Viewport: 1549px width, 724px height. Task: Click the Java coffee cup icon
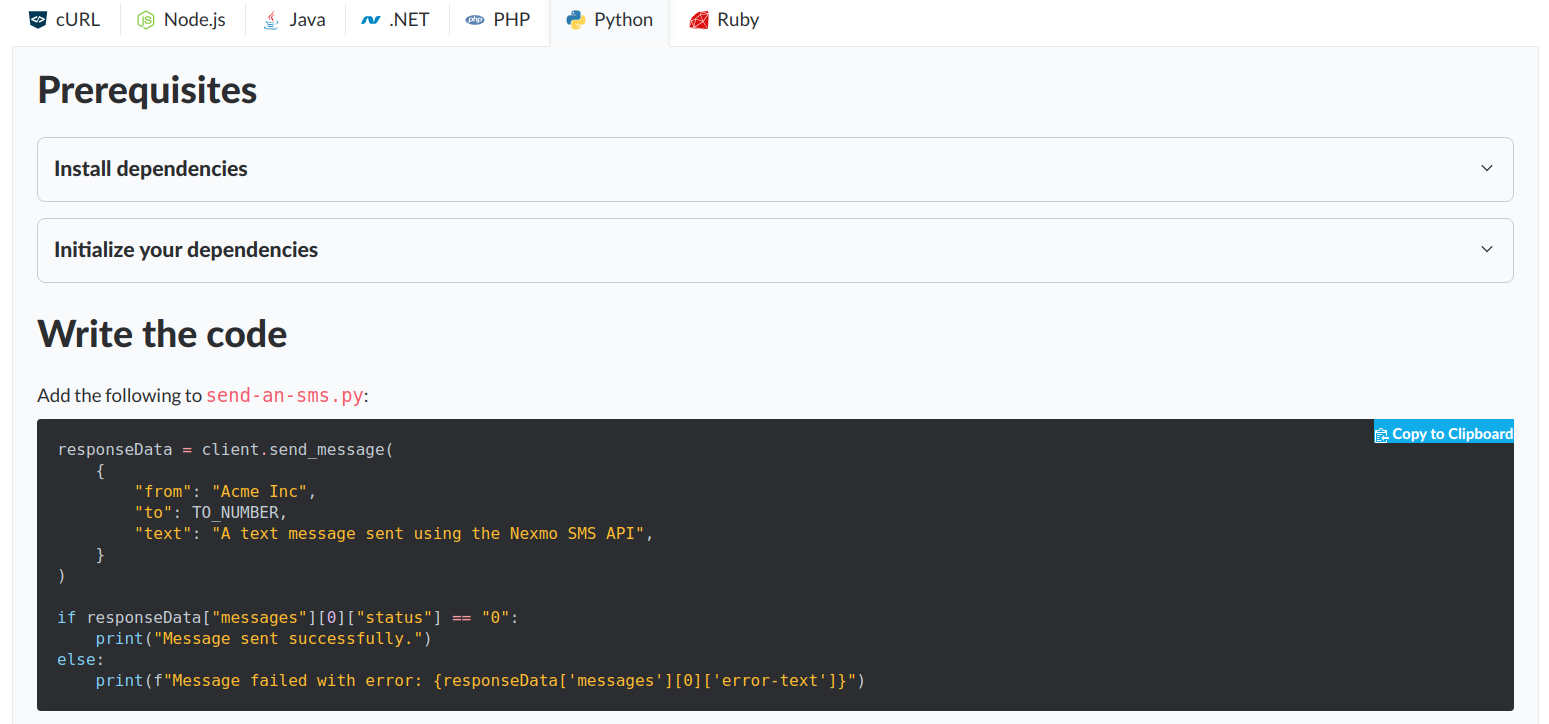271,20
